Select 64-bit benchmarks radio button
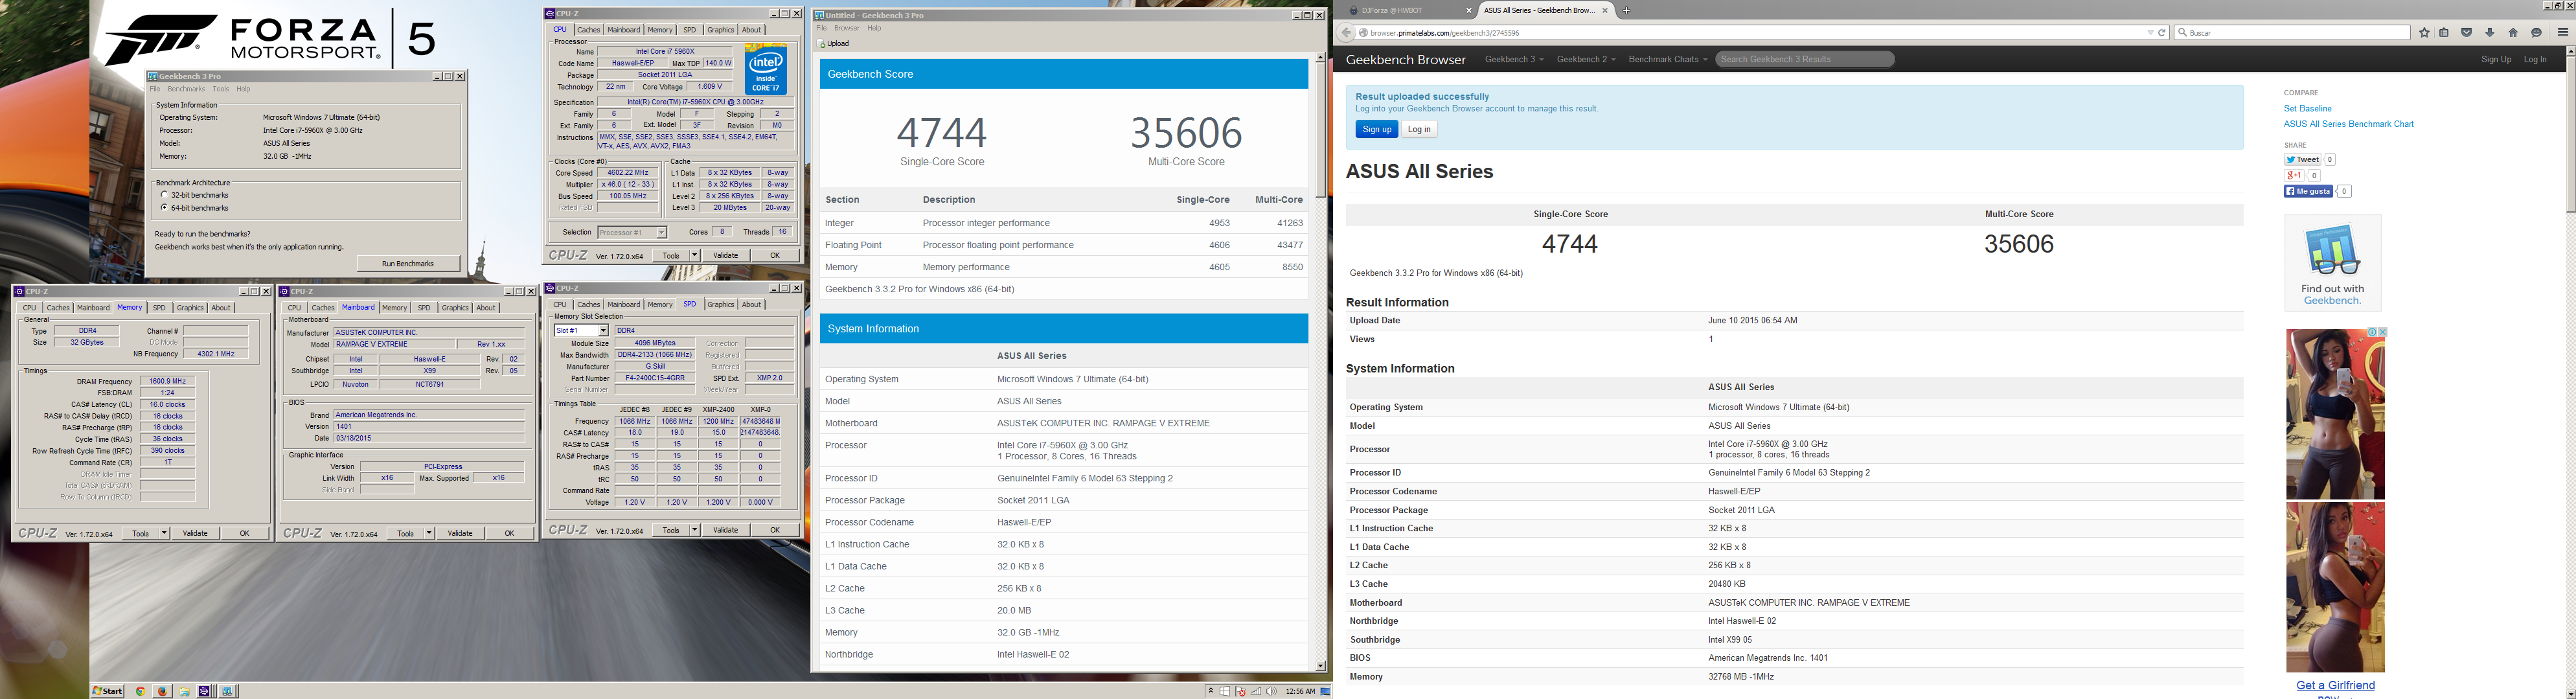This screenshot has width=2576, height=699. tap(164, 208)
